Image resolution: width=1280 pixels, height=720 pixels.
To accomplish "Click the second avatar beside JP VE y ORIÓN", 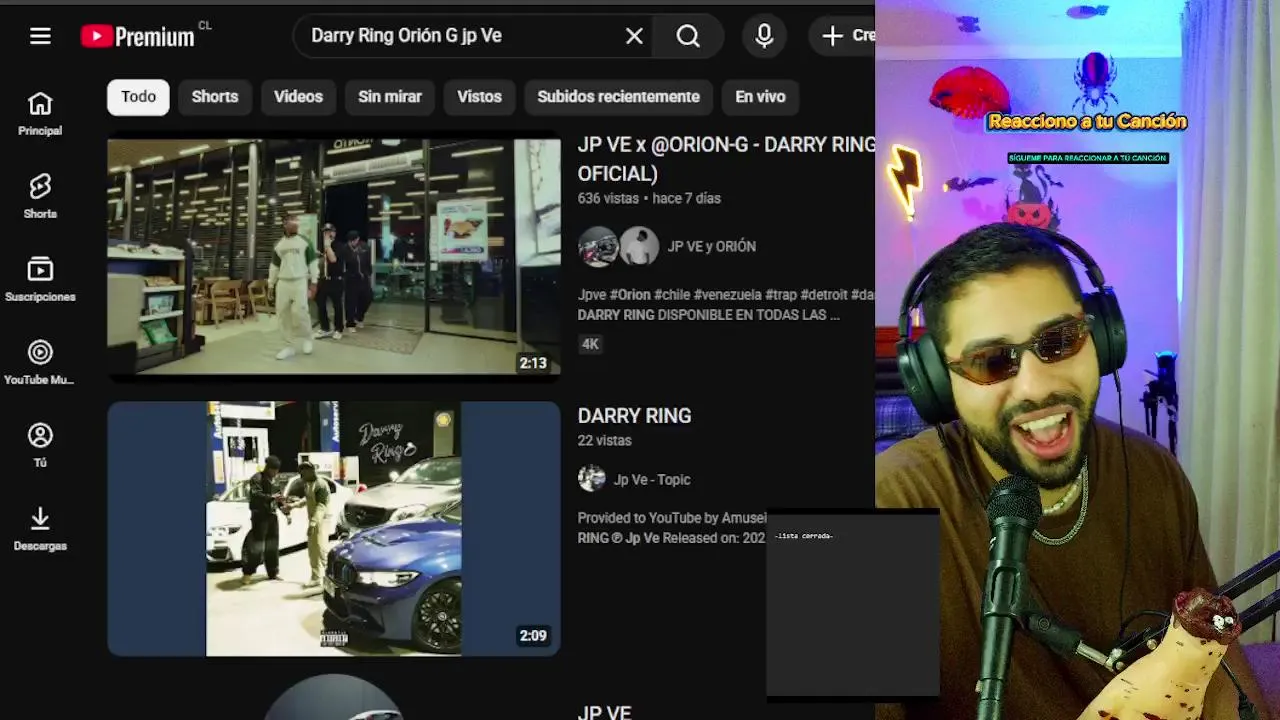I will click(x=639, y=246).
